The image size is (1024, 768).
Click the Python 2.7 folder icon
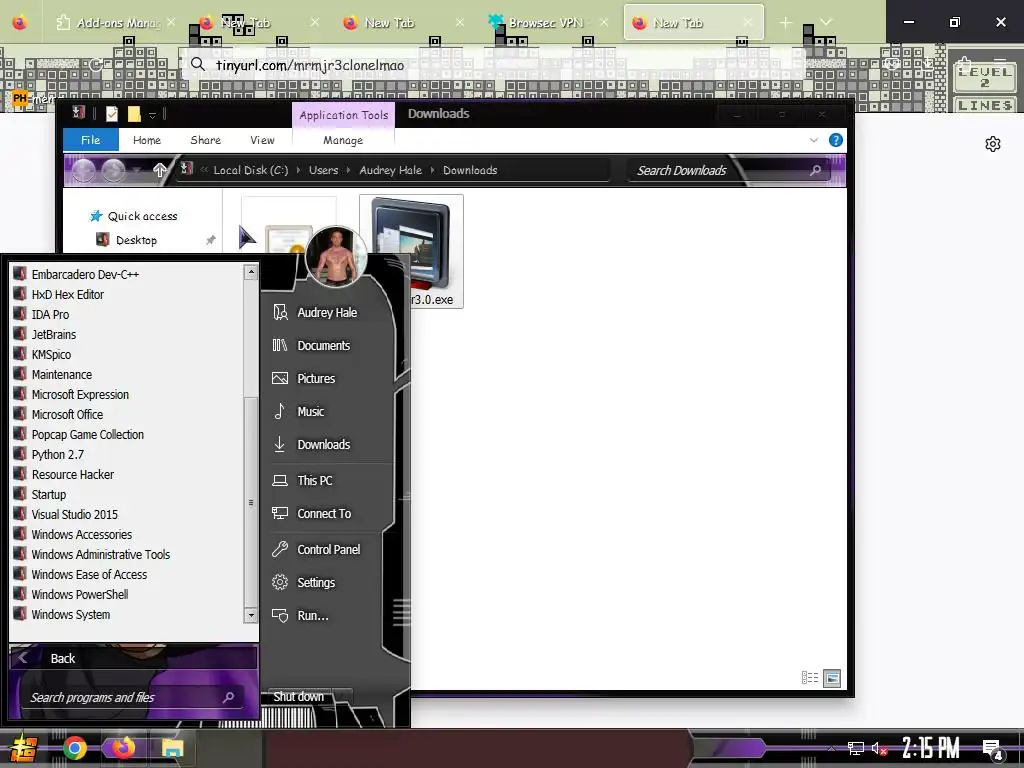(20, 455)
